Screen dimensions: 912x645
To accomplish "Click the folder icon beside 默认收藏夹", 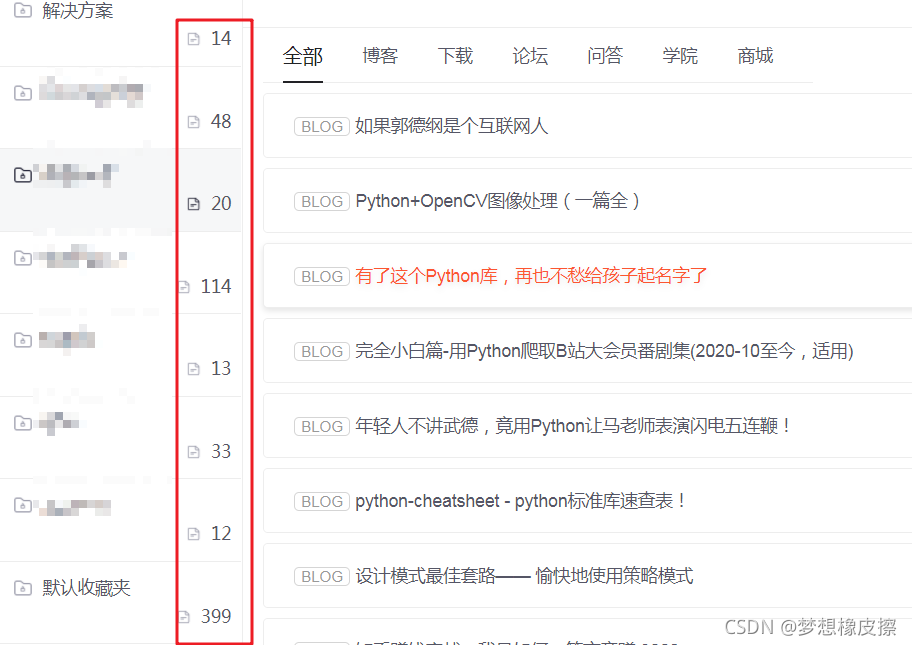I will click(23, 588).
